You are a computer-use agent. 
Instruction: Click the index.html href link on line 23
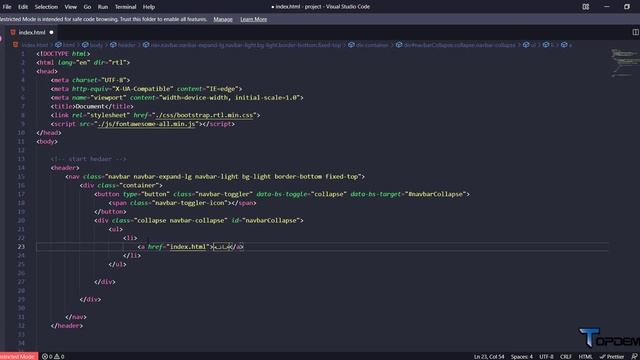click(x=188, y=247)
